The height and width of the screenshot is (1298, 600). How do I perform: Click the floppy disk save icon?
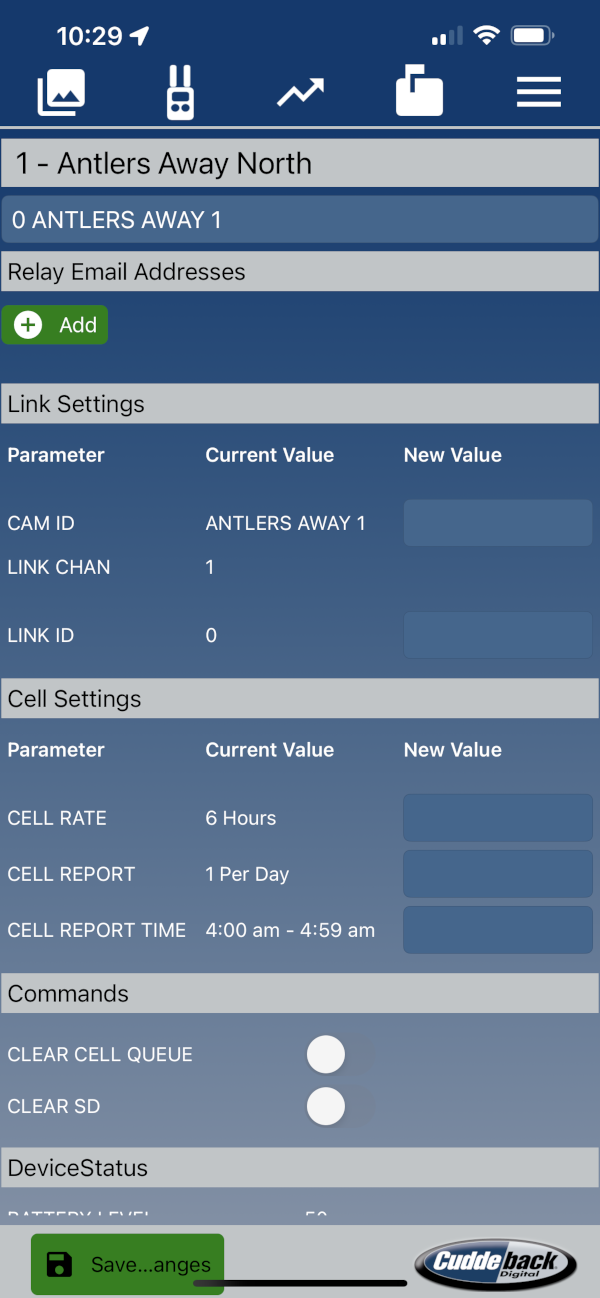tap(60, 1265)
